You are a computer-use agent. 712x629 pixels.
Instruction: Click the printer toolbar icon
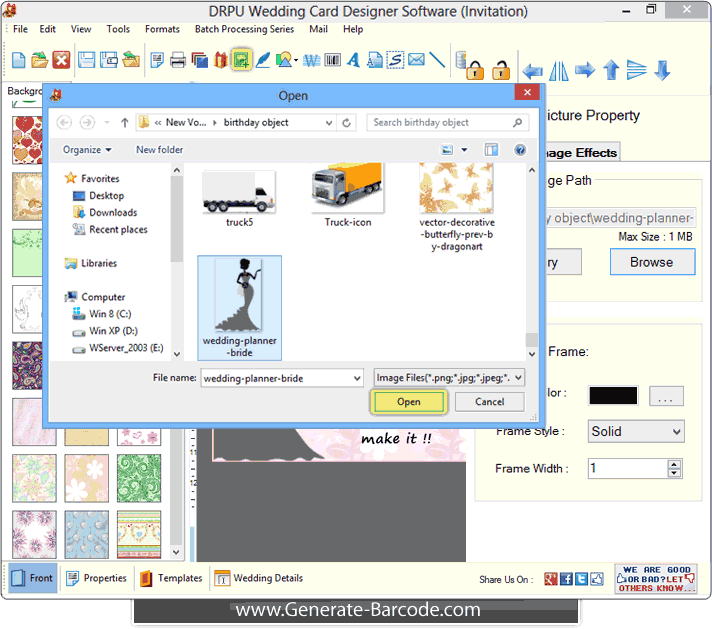point(178,60)
